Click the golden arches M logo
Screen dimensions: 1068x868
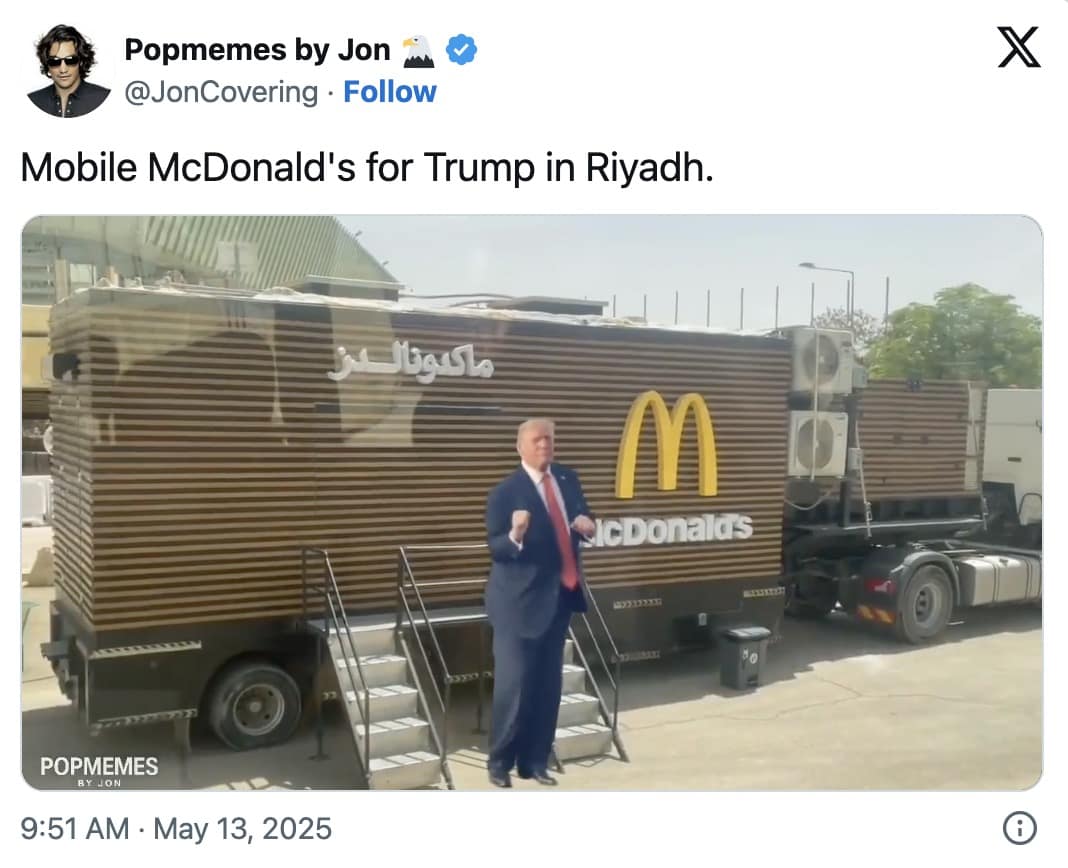666,444
